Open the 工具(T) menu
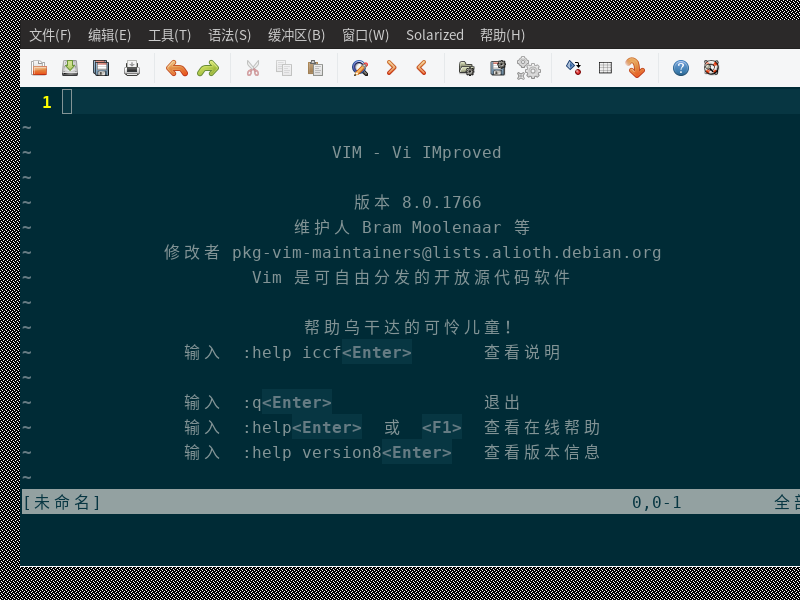The image size is (800, 600). [x=169, y=35]
